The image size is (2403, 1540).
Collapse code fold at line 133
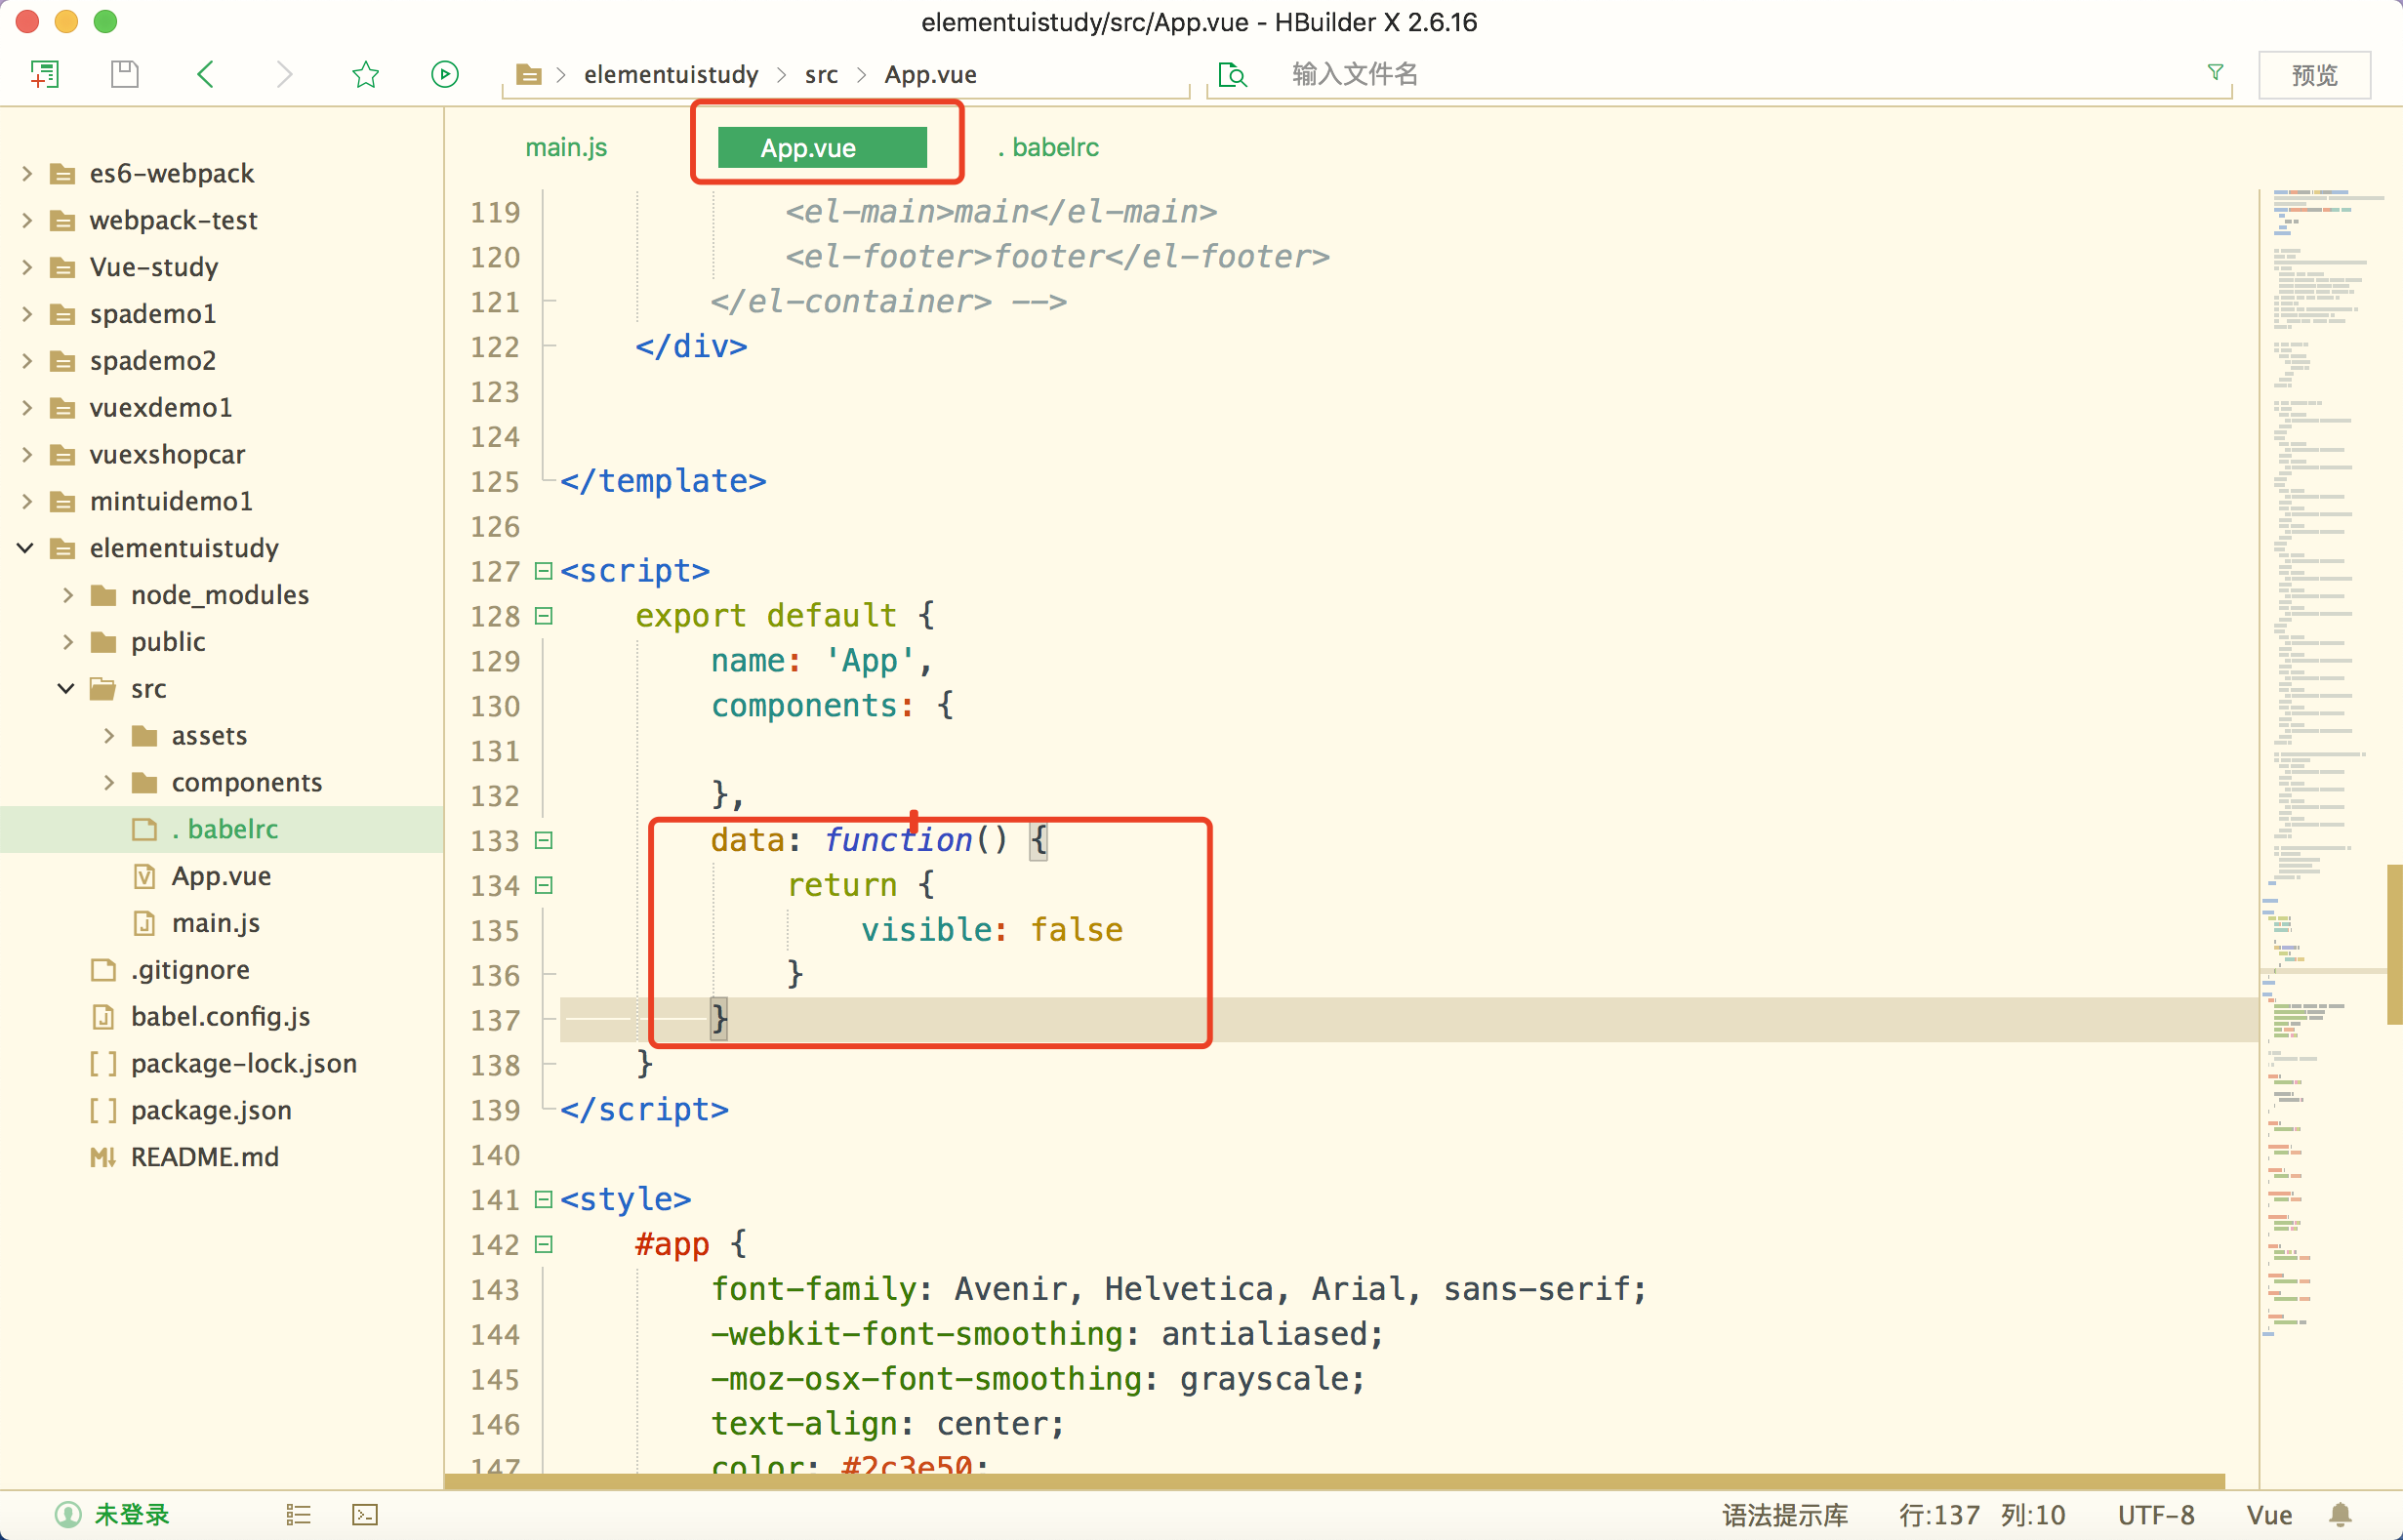pyautogui.click(x=544, y=840)
